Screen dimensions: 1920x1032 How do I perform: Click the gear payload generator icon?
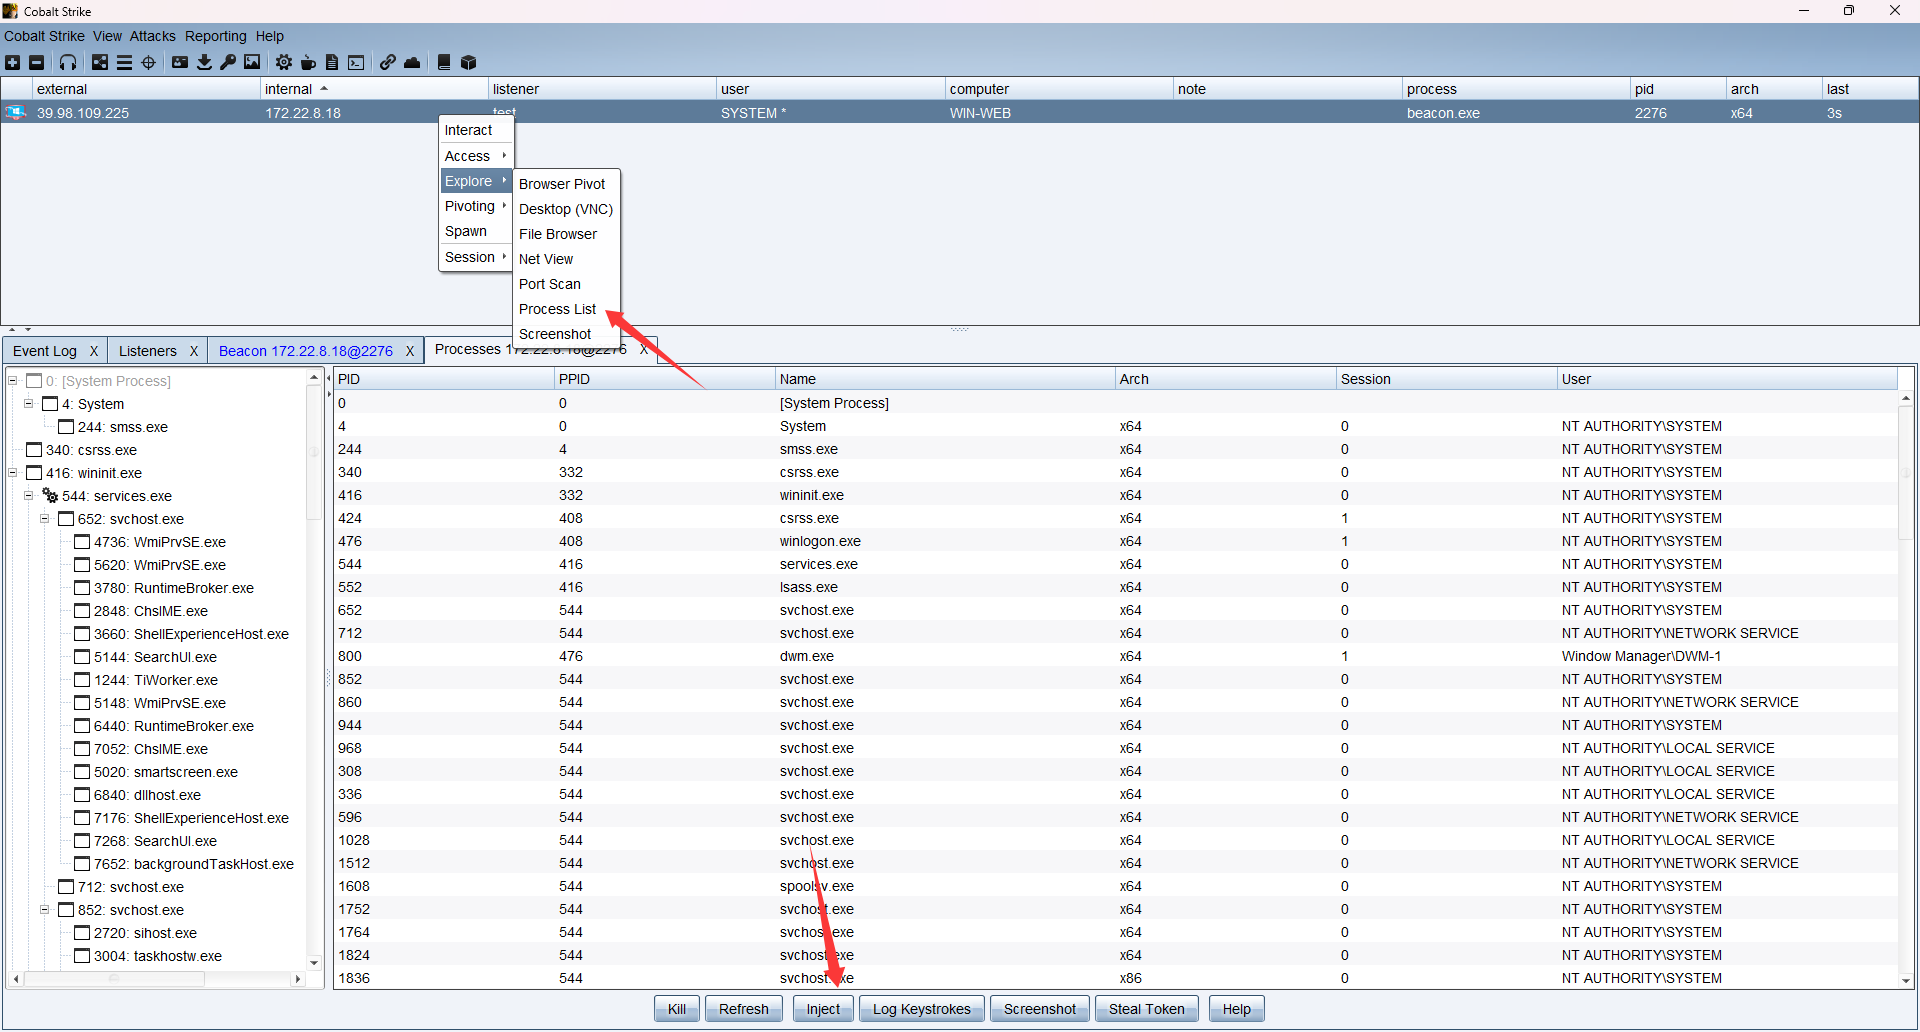click(284, 62)
